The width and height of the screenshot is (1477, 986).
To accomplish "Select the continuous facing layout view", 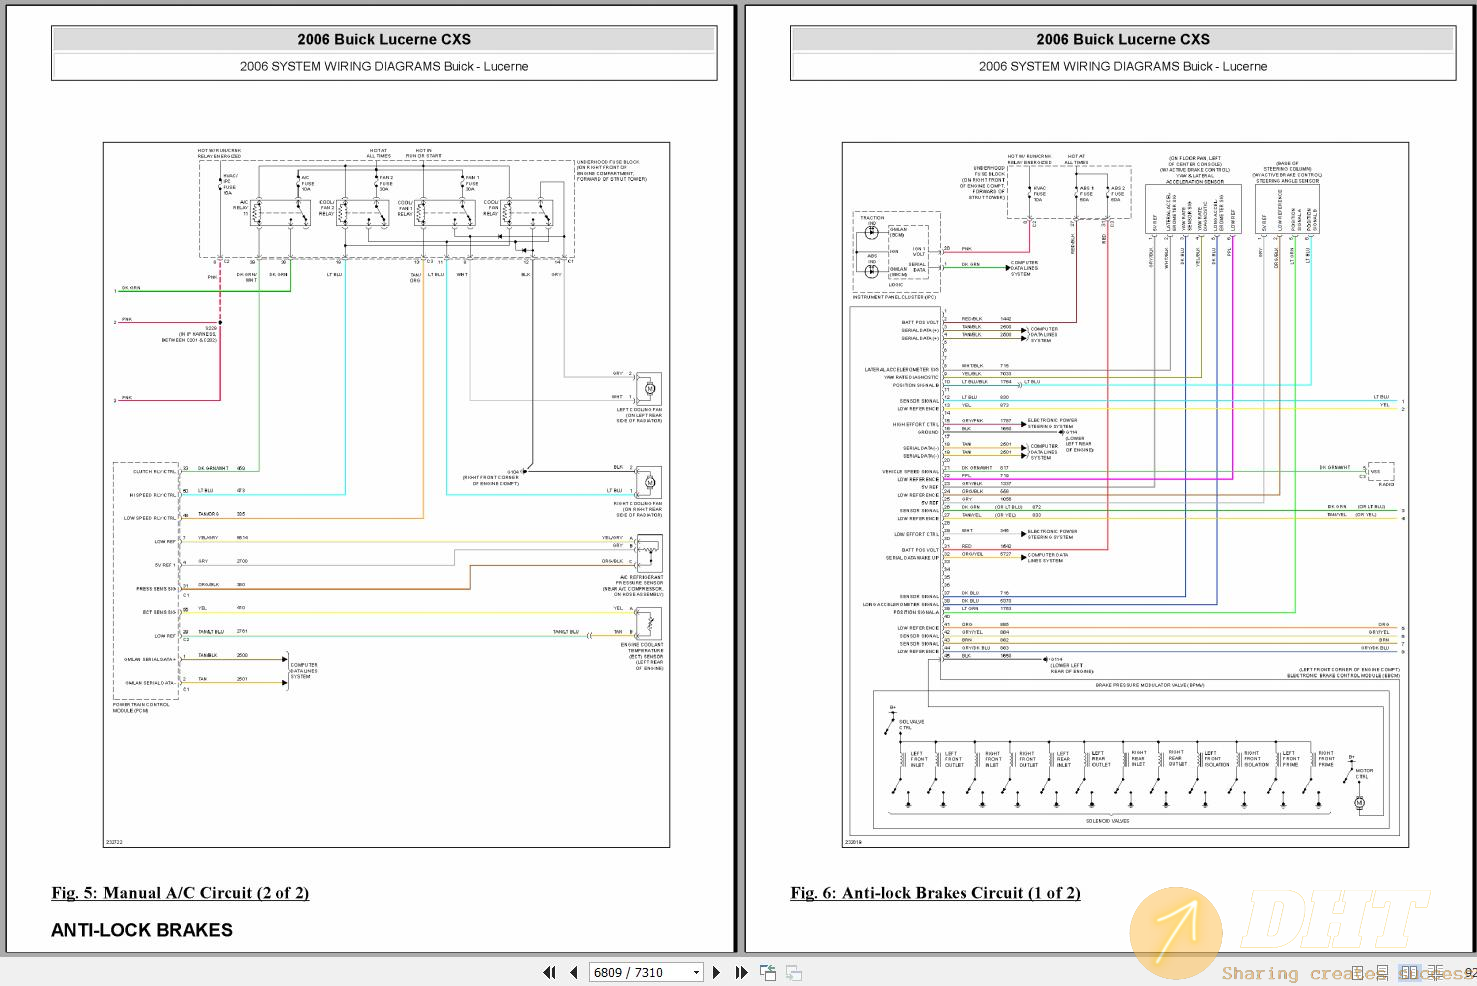I will pyautogui.click(x=1435, y=973).
